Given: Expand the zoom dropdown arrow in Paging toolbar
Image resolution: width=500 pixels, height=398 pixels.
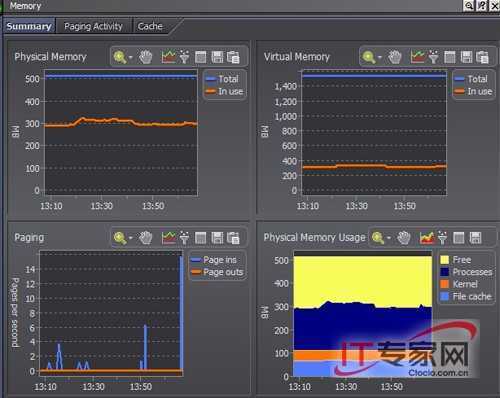Looking at the screenshot, I should point(131,238).
